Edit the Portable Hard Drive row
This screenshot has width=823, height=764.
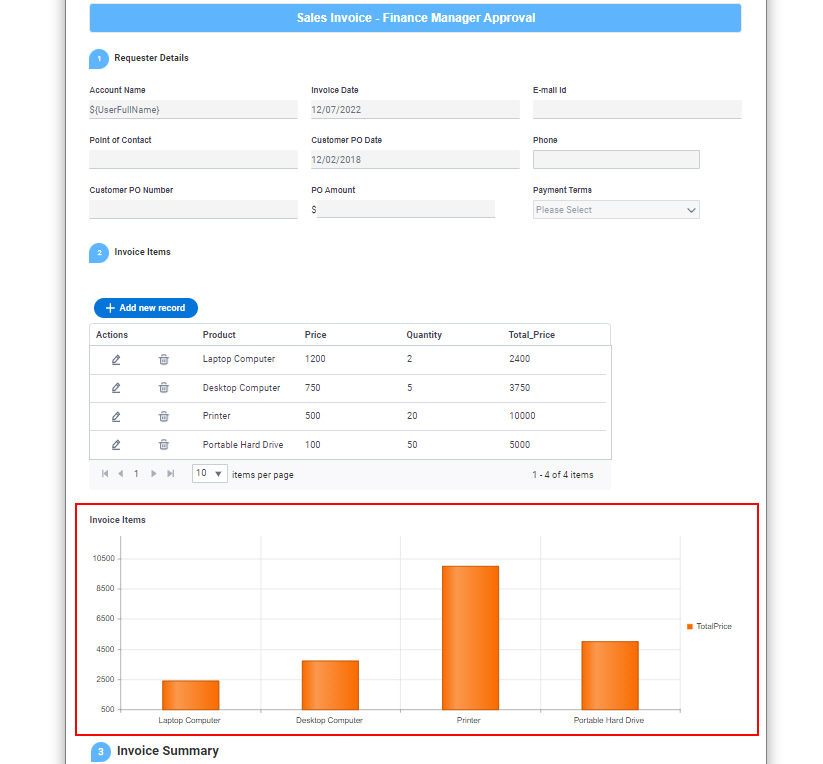[x=116, y=445]
